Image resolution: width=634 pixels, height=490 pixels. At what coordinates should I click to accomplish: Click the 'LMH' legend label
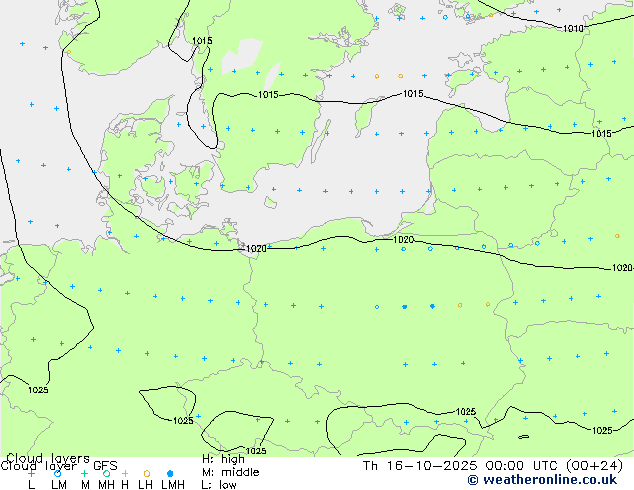click(x=173, y=485)
